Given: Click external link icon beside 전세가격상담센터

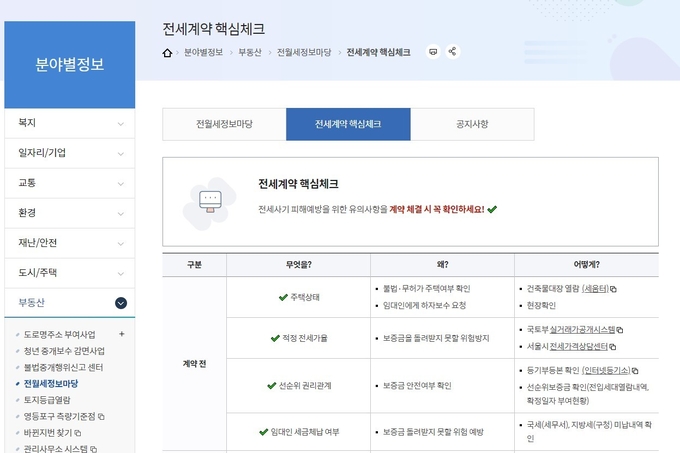Looking at the screenshot, I should 613,346.
